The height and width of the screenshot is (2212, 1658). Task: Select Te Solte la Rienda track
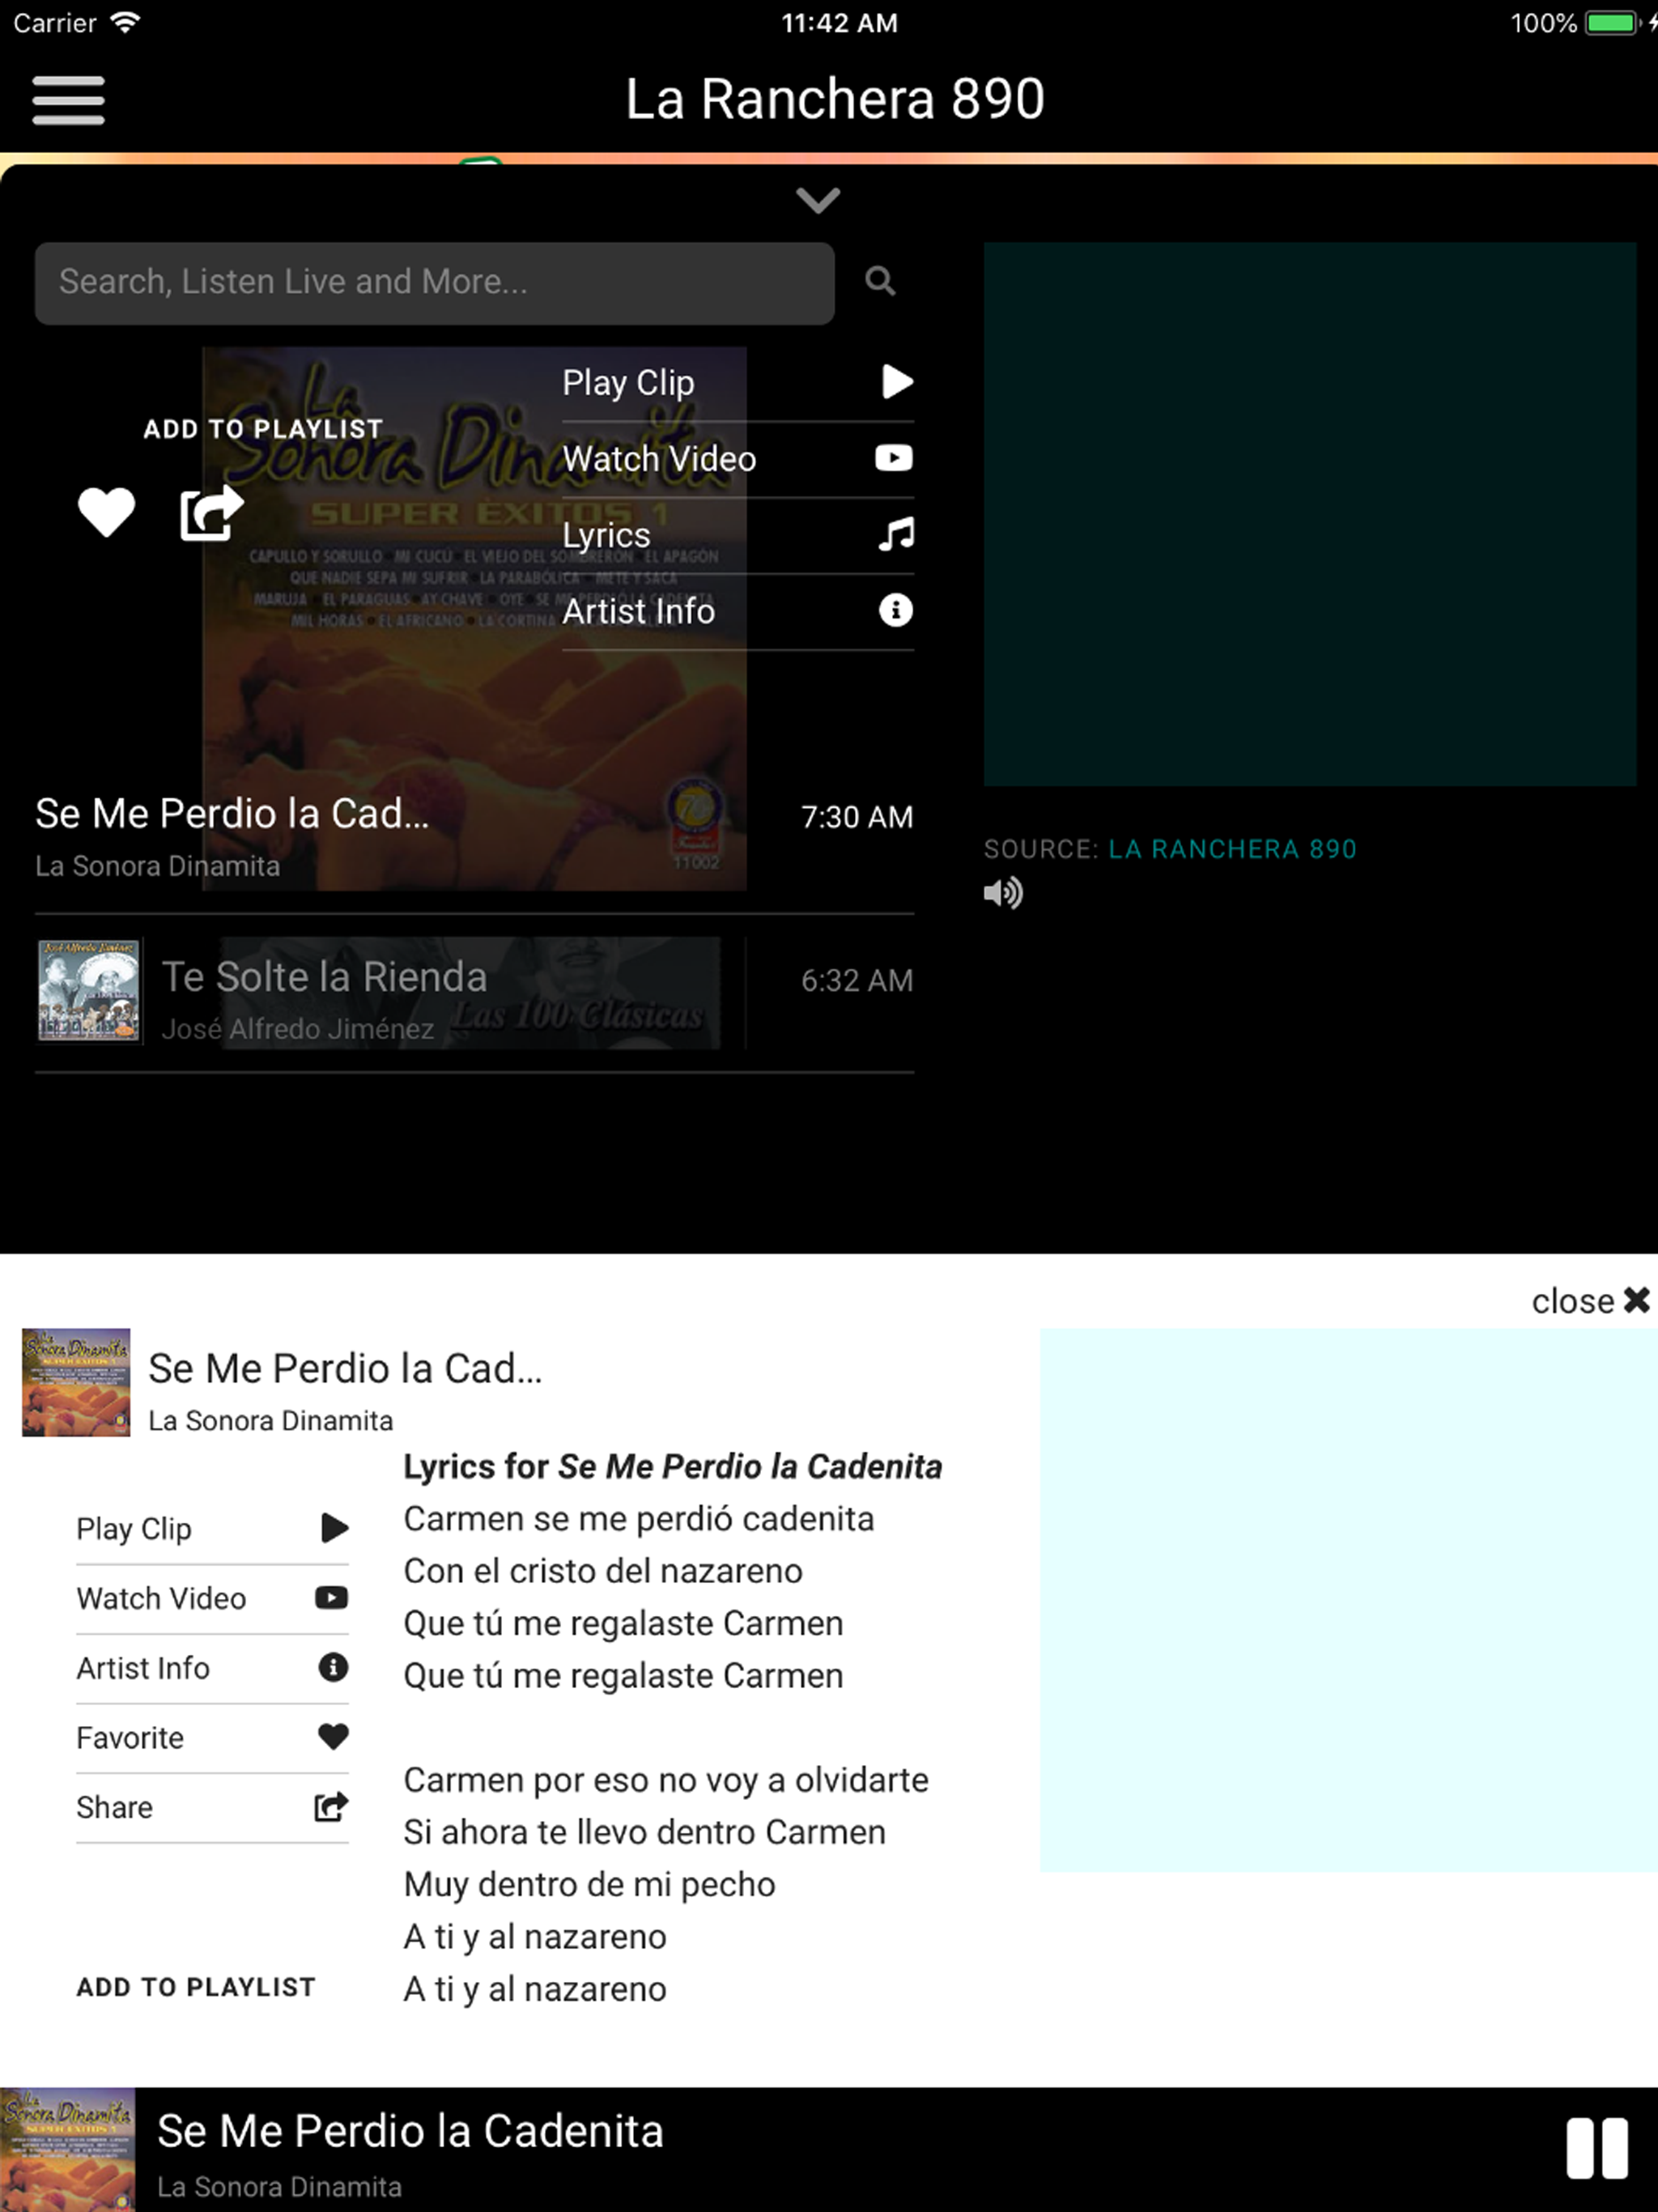tap(474, 994)
